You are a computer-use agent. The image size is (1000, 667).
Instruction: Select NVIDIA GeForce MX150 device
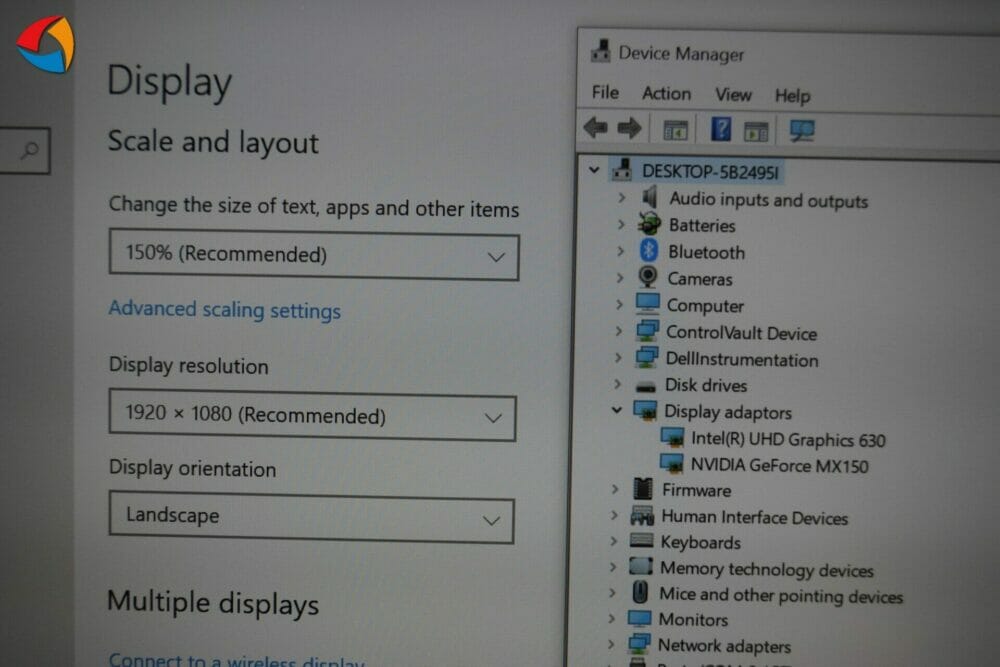[779, 465]
